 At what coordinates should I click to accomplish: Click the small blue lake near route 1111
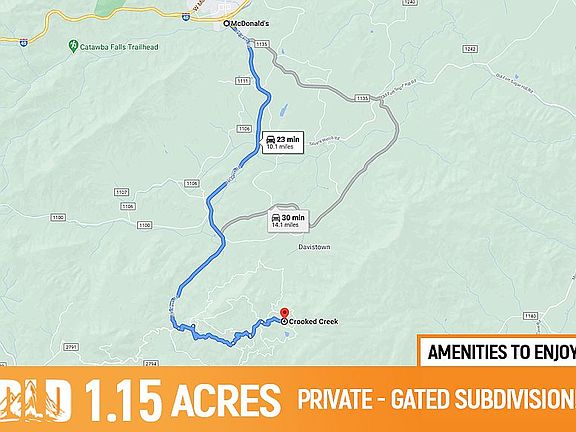coord(284,110)
